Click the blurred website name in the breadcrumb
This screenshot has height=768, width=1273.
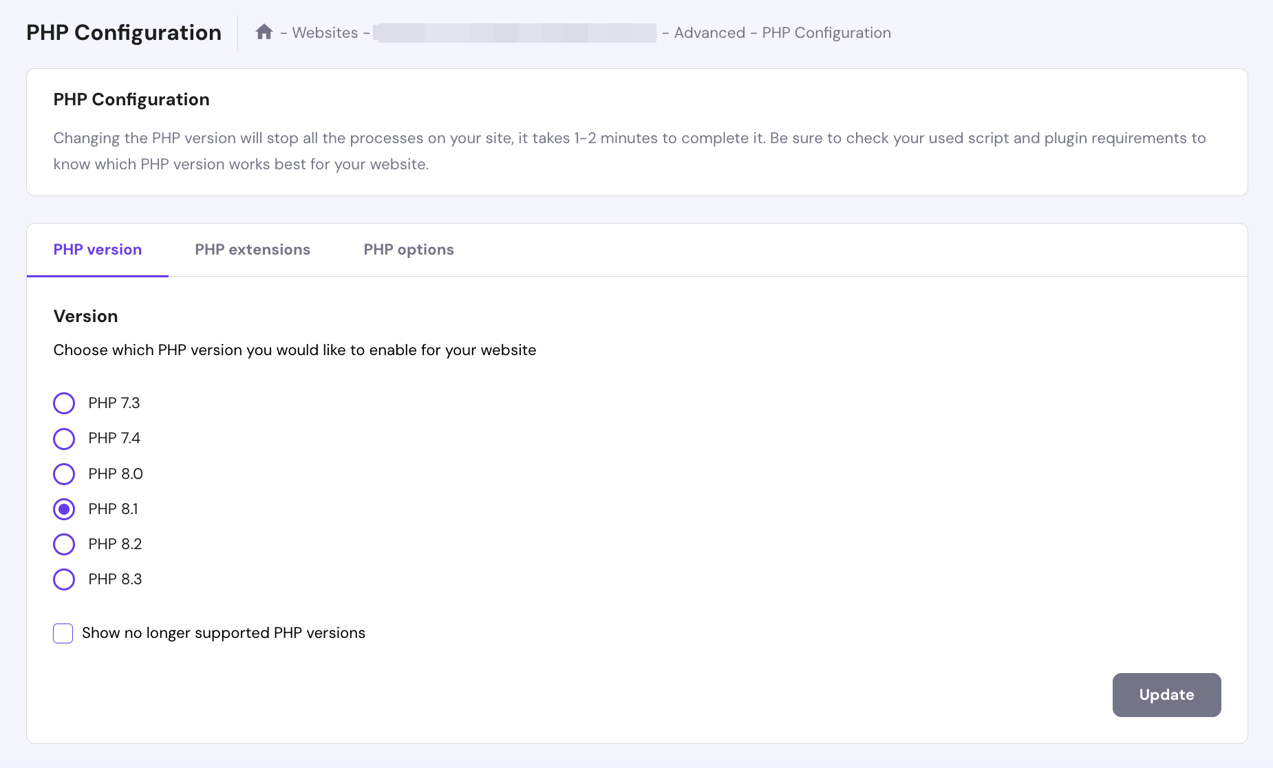click(x=515, y=32)
